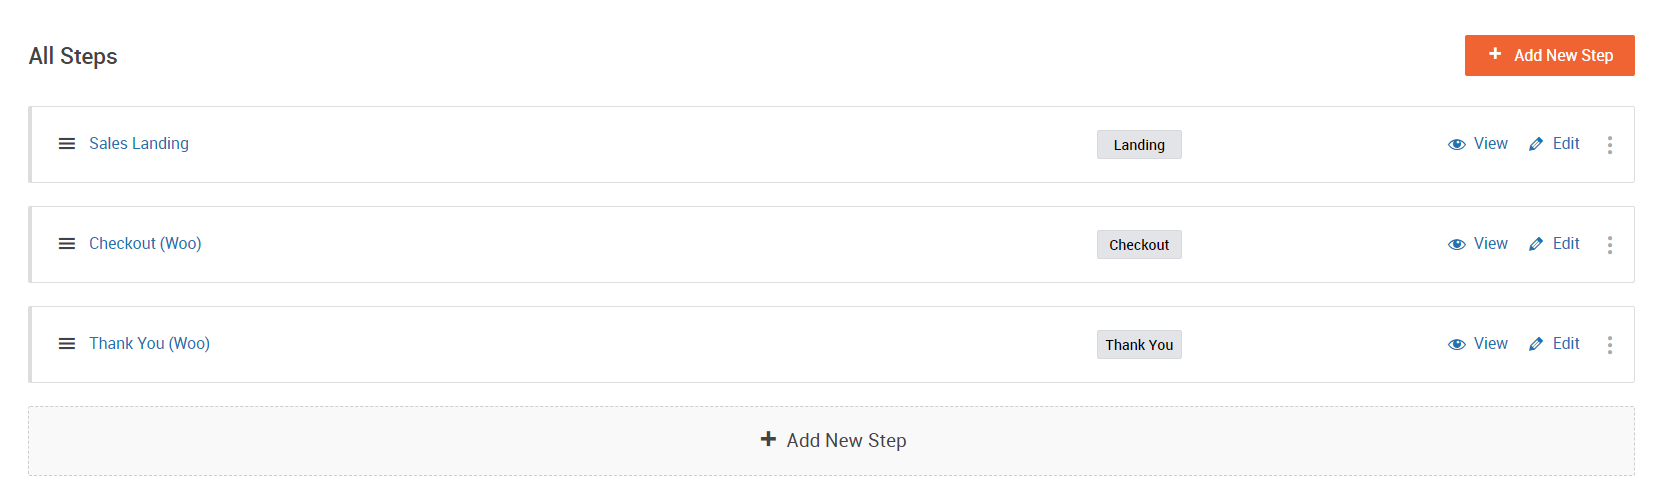The width and height of the screenshot is (1657, 501).
Task: Click the drag handle beside Checkout (Woo)
Action: pos(67,244)
